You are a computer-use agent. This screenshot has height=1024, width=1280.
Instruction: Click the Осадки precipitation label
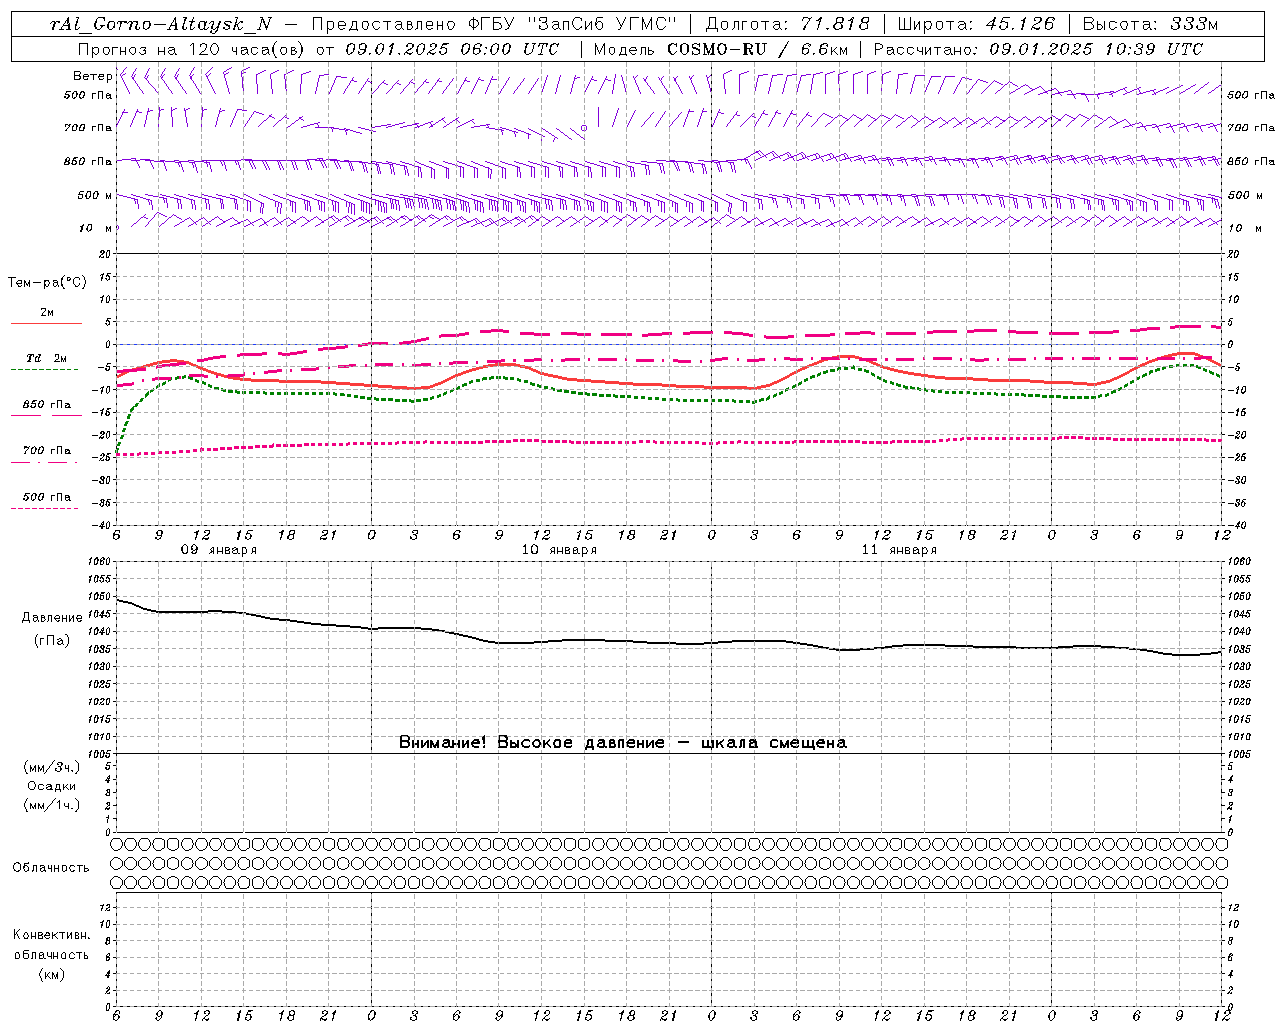52,786
